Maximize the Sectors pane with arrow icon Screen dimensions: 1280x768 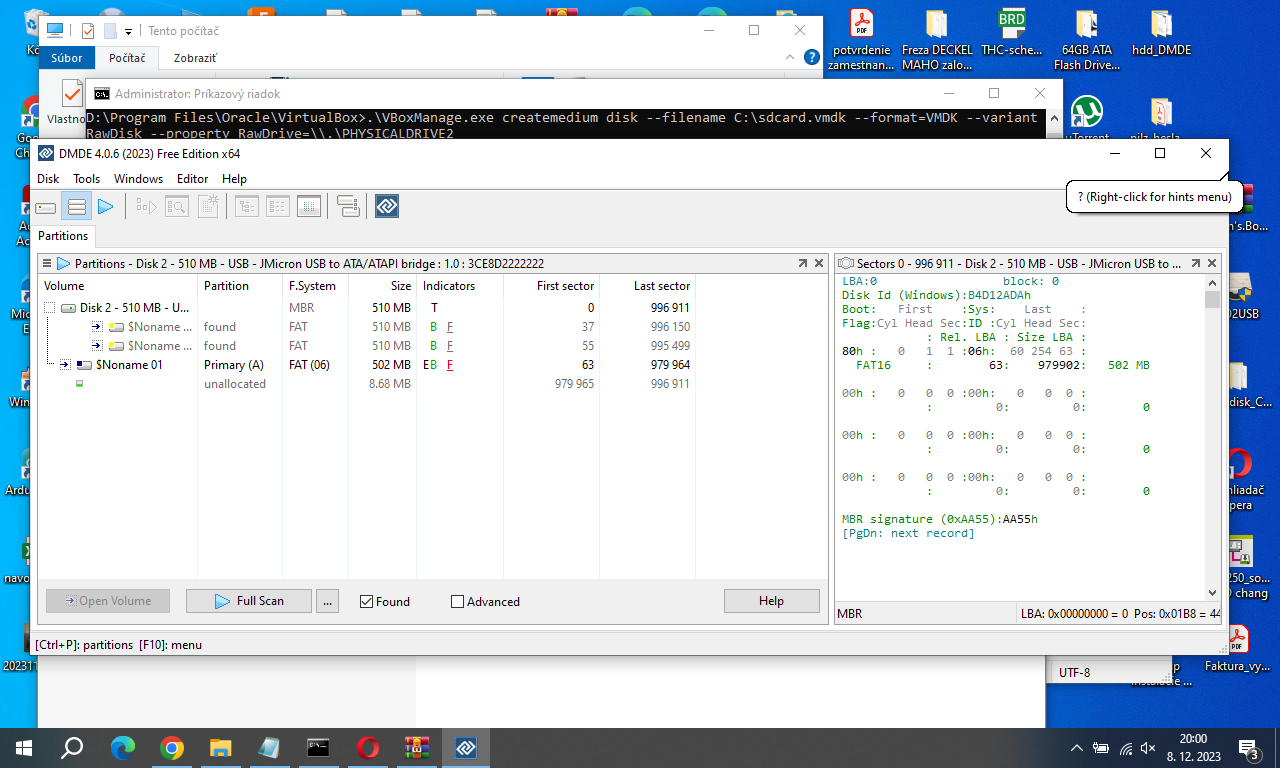(1196, 263)
